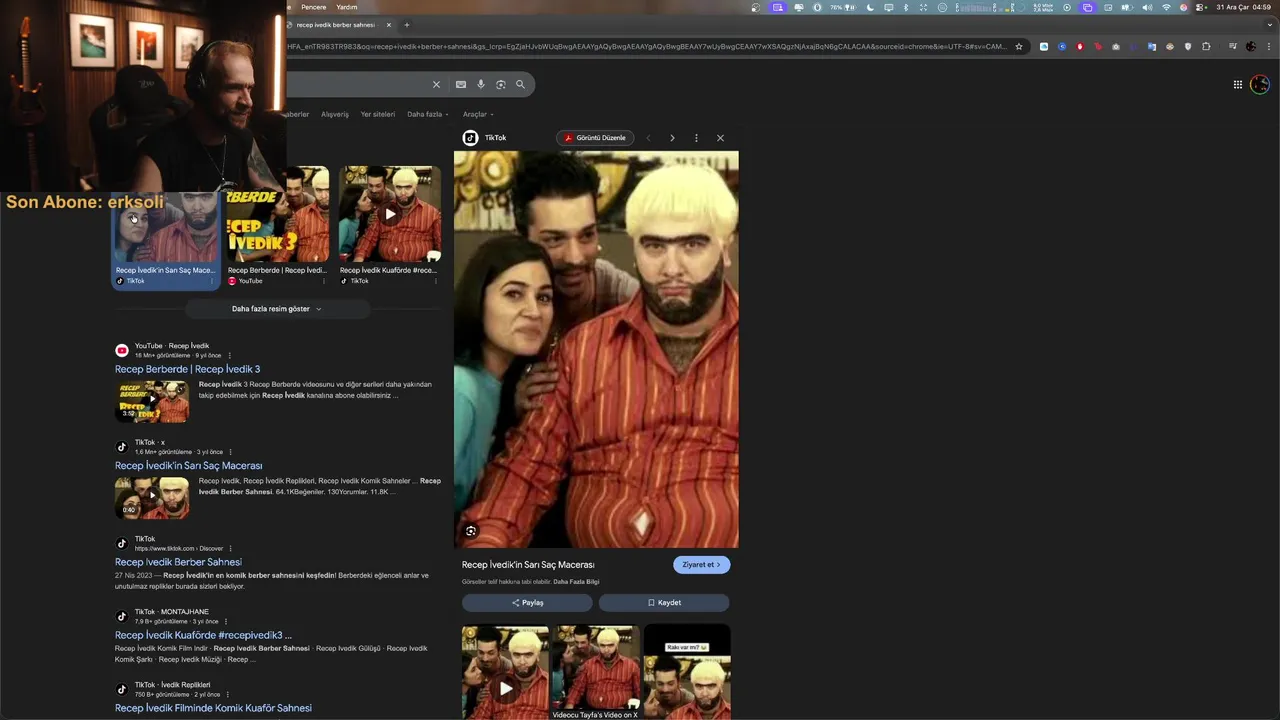Viewport: 1280px width, 720px height.
Task: Search inside image with Lens overlay icon
Action: [471, 531]
